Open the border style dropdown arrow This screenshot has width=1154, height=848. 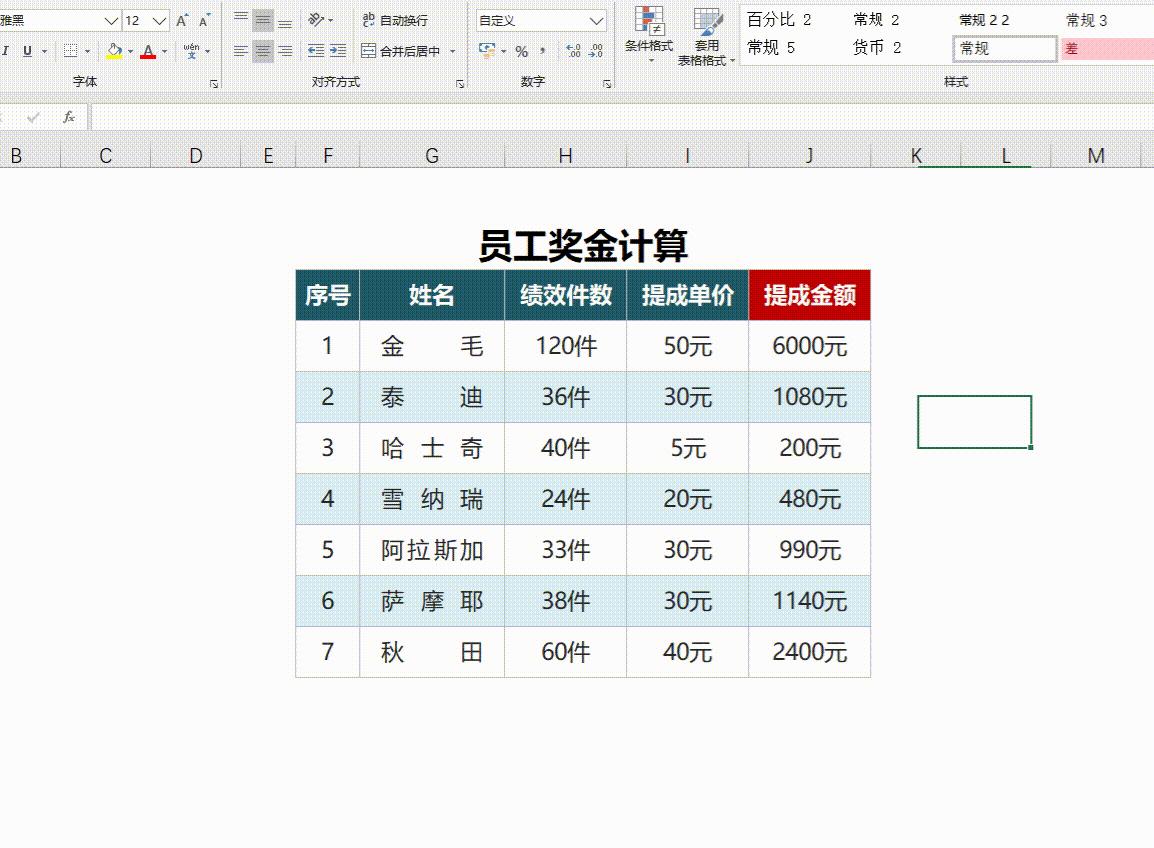tap(87, 51)
